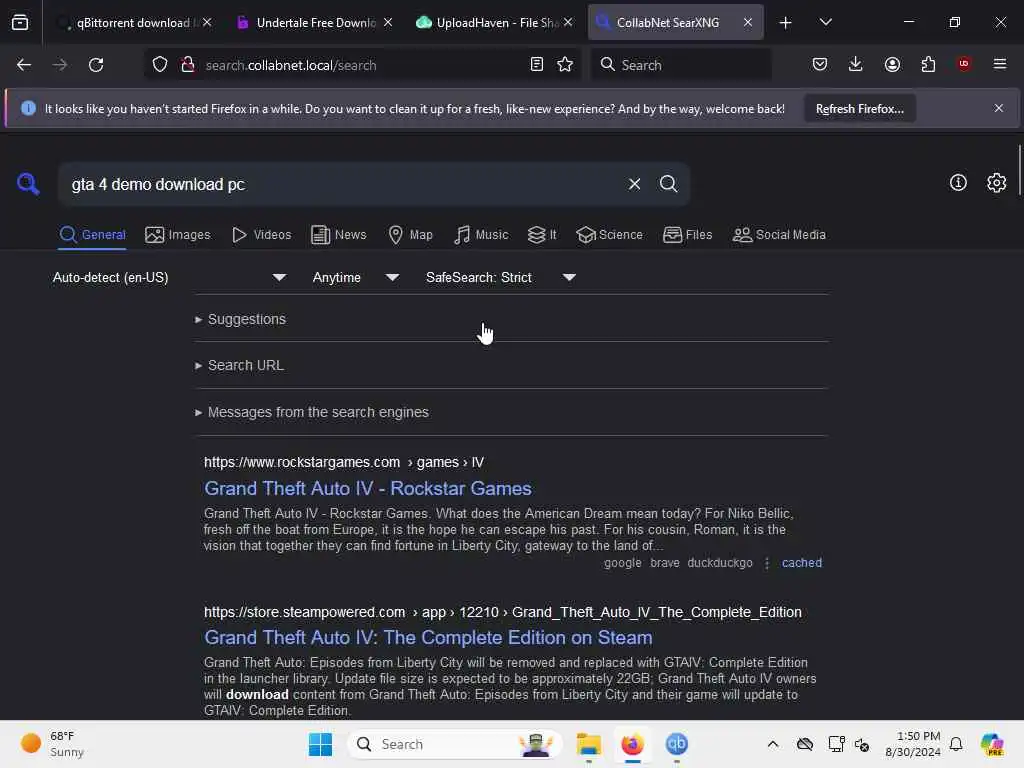Click the Firefox address bar URL

[361, 65]
